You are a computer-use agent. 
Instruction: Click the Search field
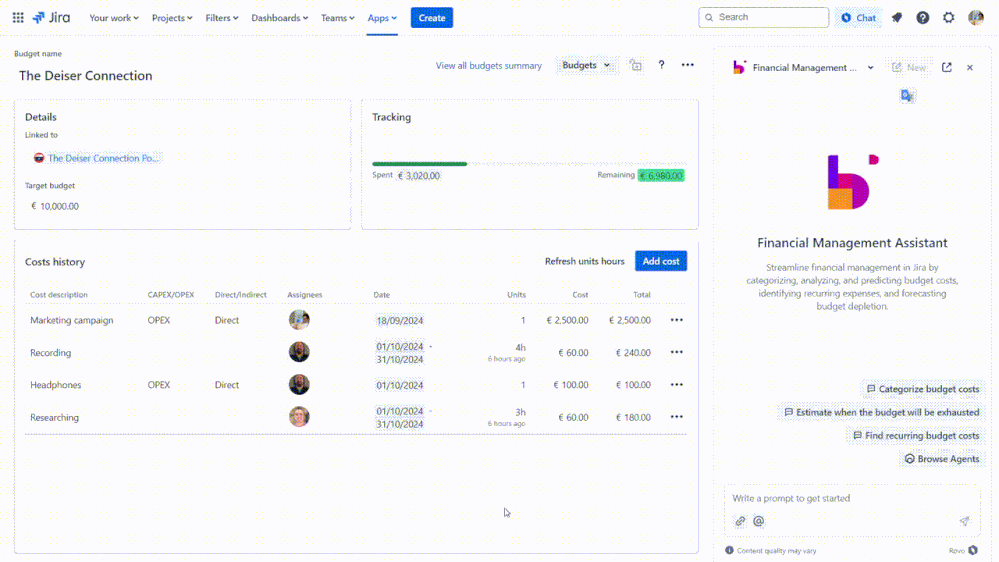click(x=763, y=17)
